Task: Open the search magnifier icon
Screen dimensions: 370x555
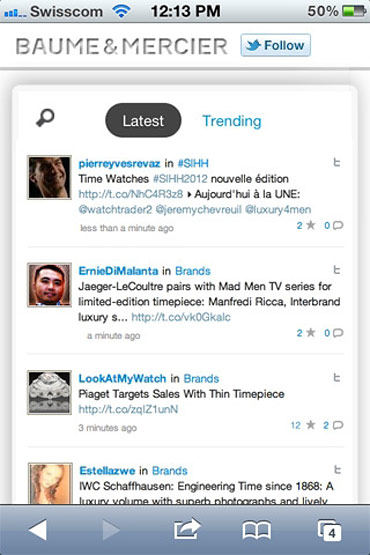Action: coord(45,118)
